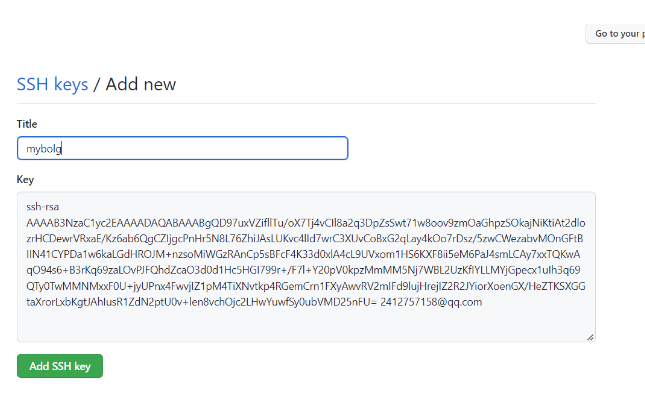Click the 2412757158@qq.com email in key
This screenshot has height=397, width=645.
pos(431,302)
